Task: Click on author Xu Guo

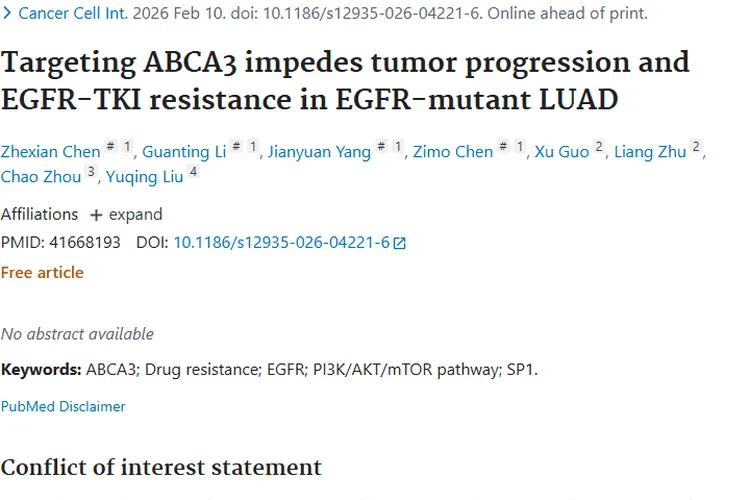Action: (562, 152)
